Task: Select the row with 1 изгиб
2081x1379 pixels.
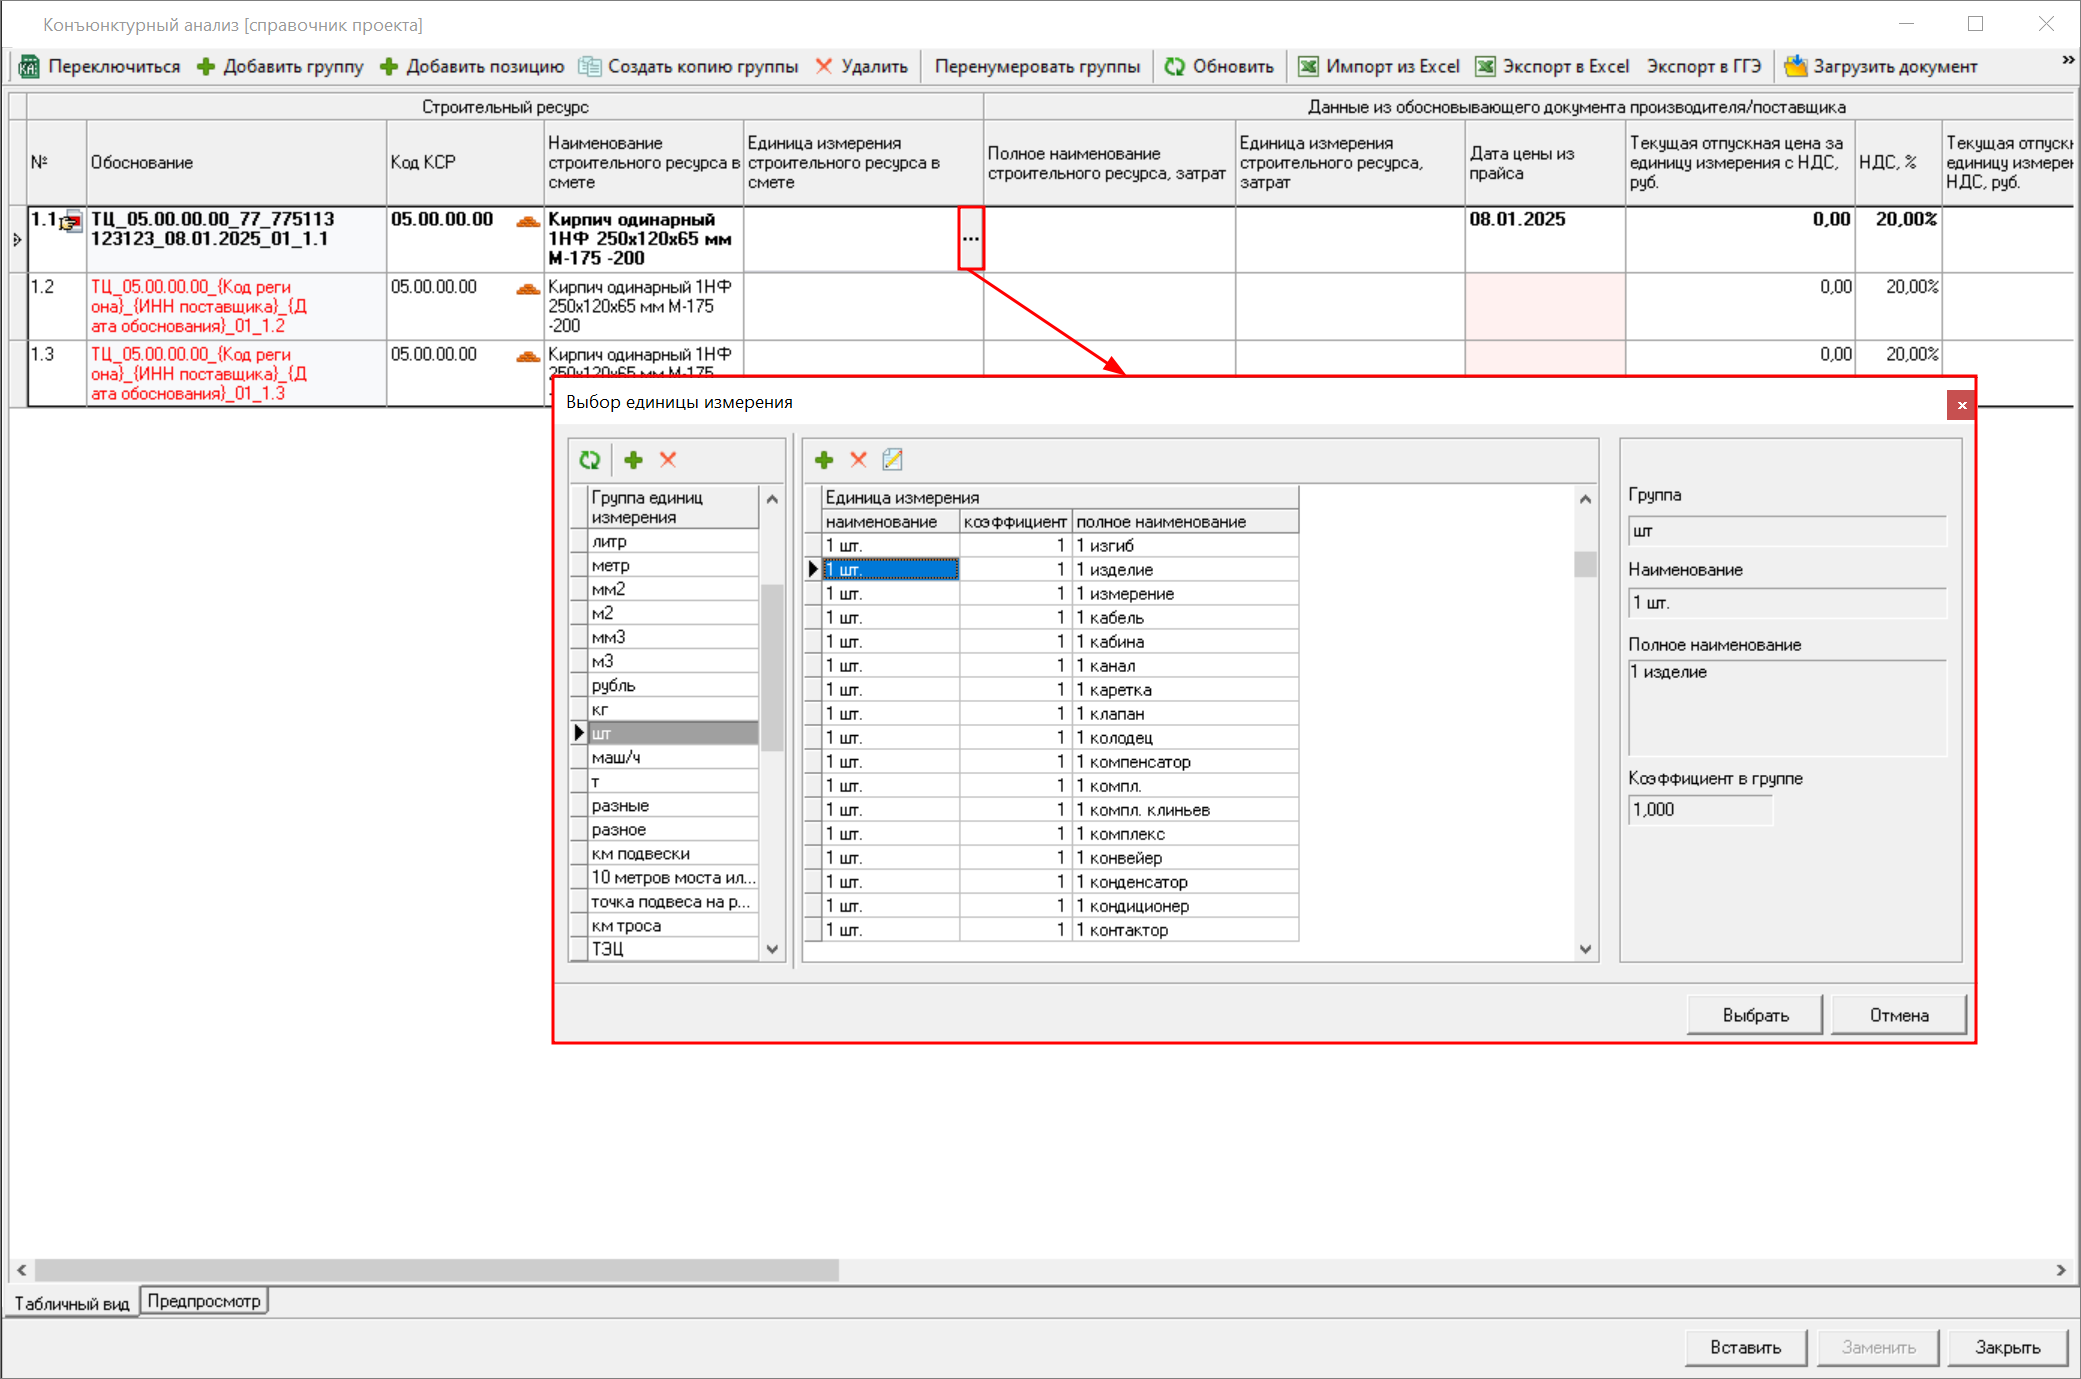Action: point(1060,545)
